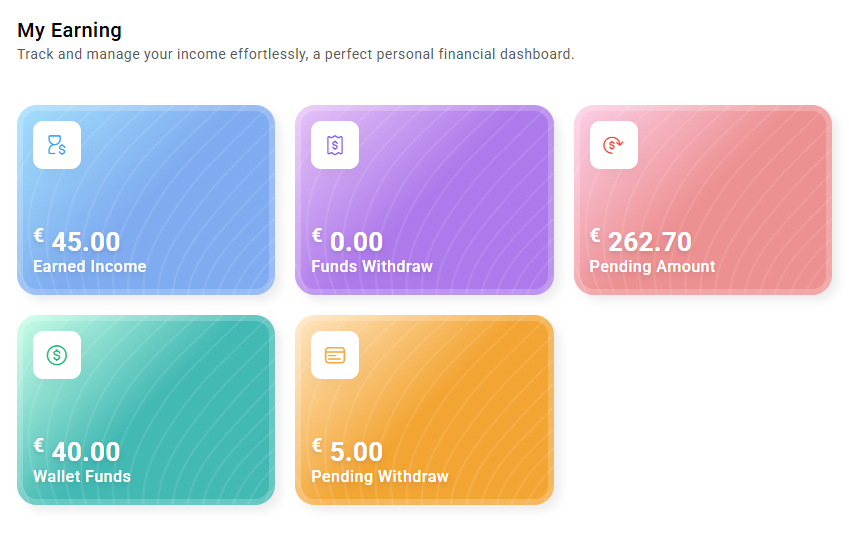Click the Pending Withdraw credit card icon
The image size is (849, 533).
335,355
